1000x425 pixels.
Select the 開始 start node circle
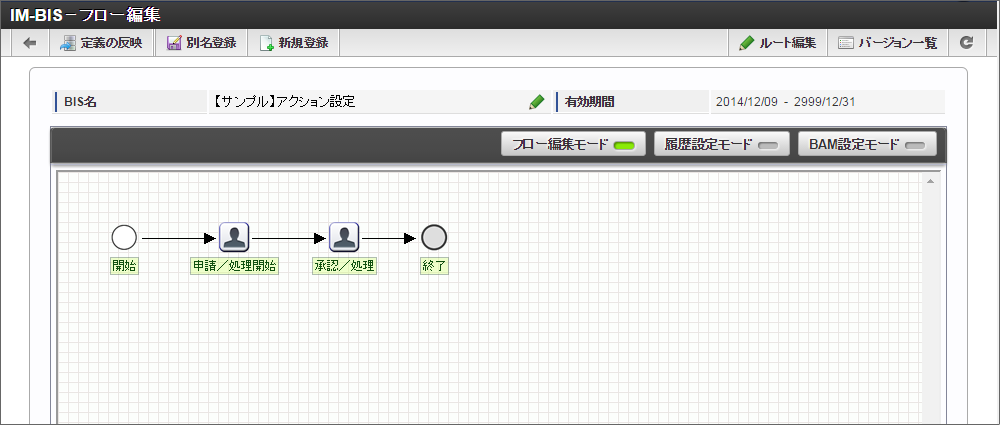tap(124, 237)
